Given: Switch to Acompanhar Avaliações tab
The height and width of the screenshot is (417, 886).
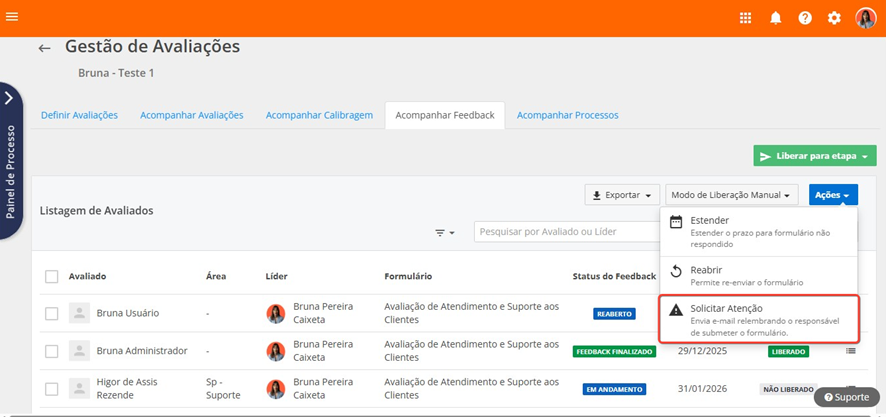Looking at the screenshot, I should click(x=192, y=115).
